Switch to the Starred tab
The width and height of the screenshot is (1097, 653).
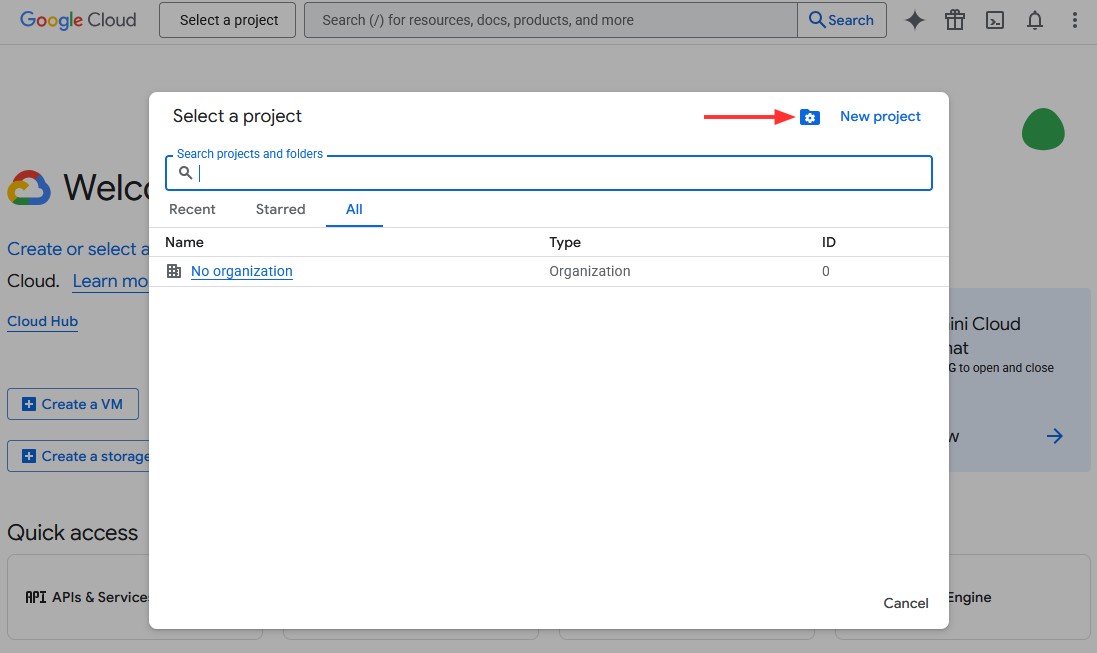[x=280, y=209]
